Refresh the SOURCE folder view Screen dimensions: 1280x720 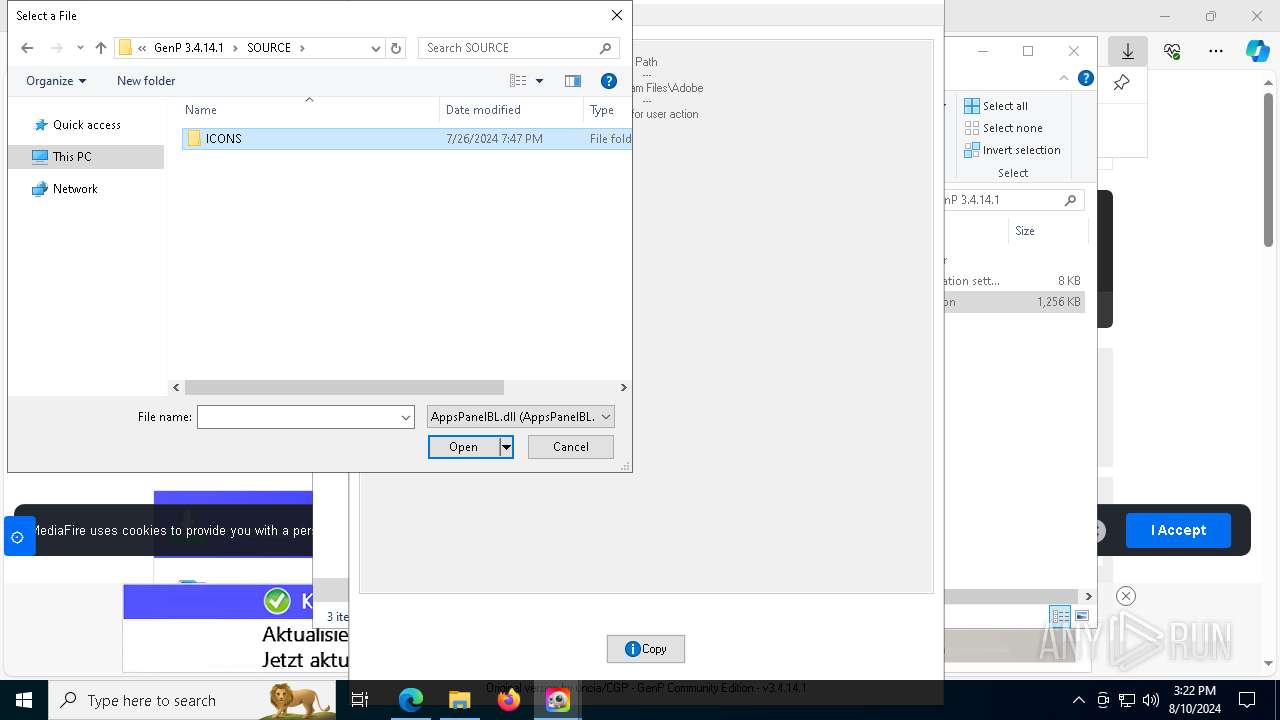click(396, 48)
